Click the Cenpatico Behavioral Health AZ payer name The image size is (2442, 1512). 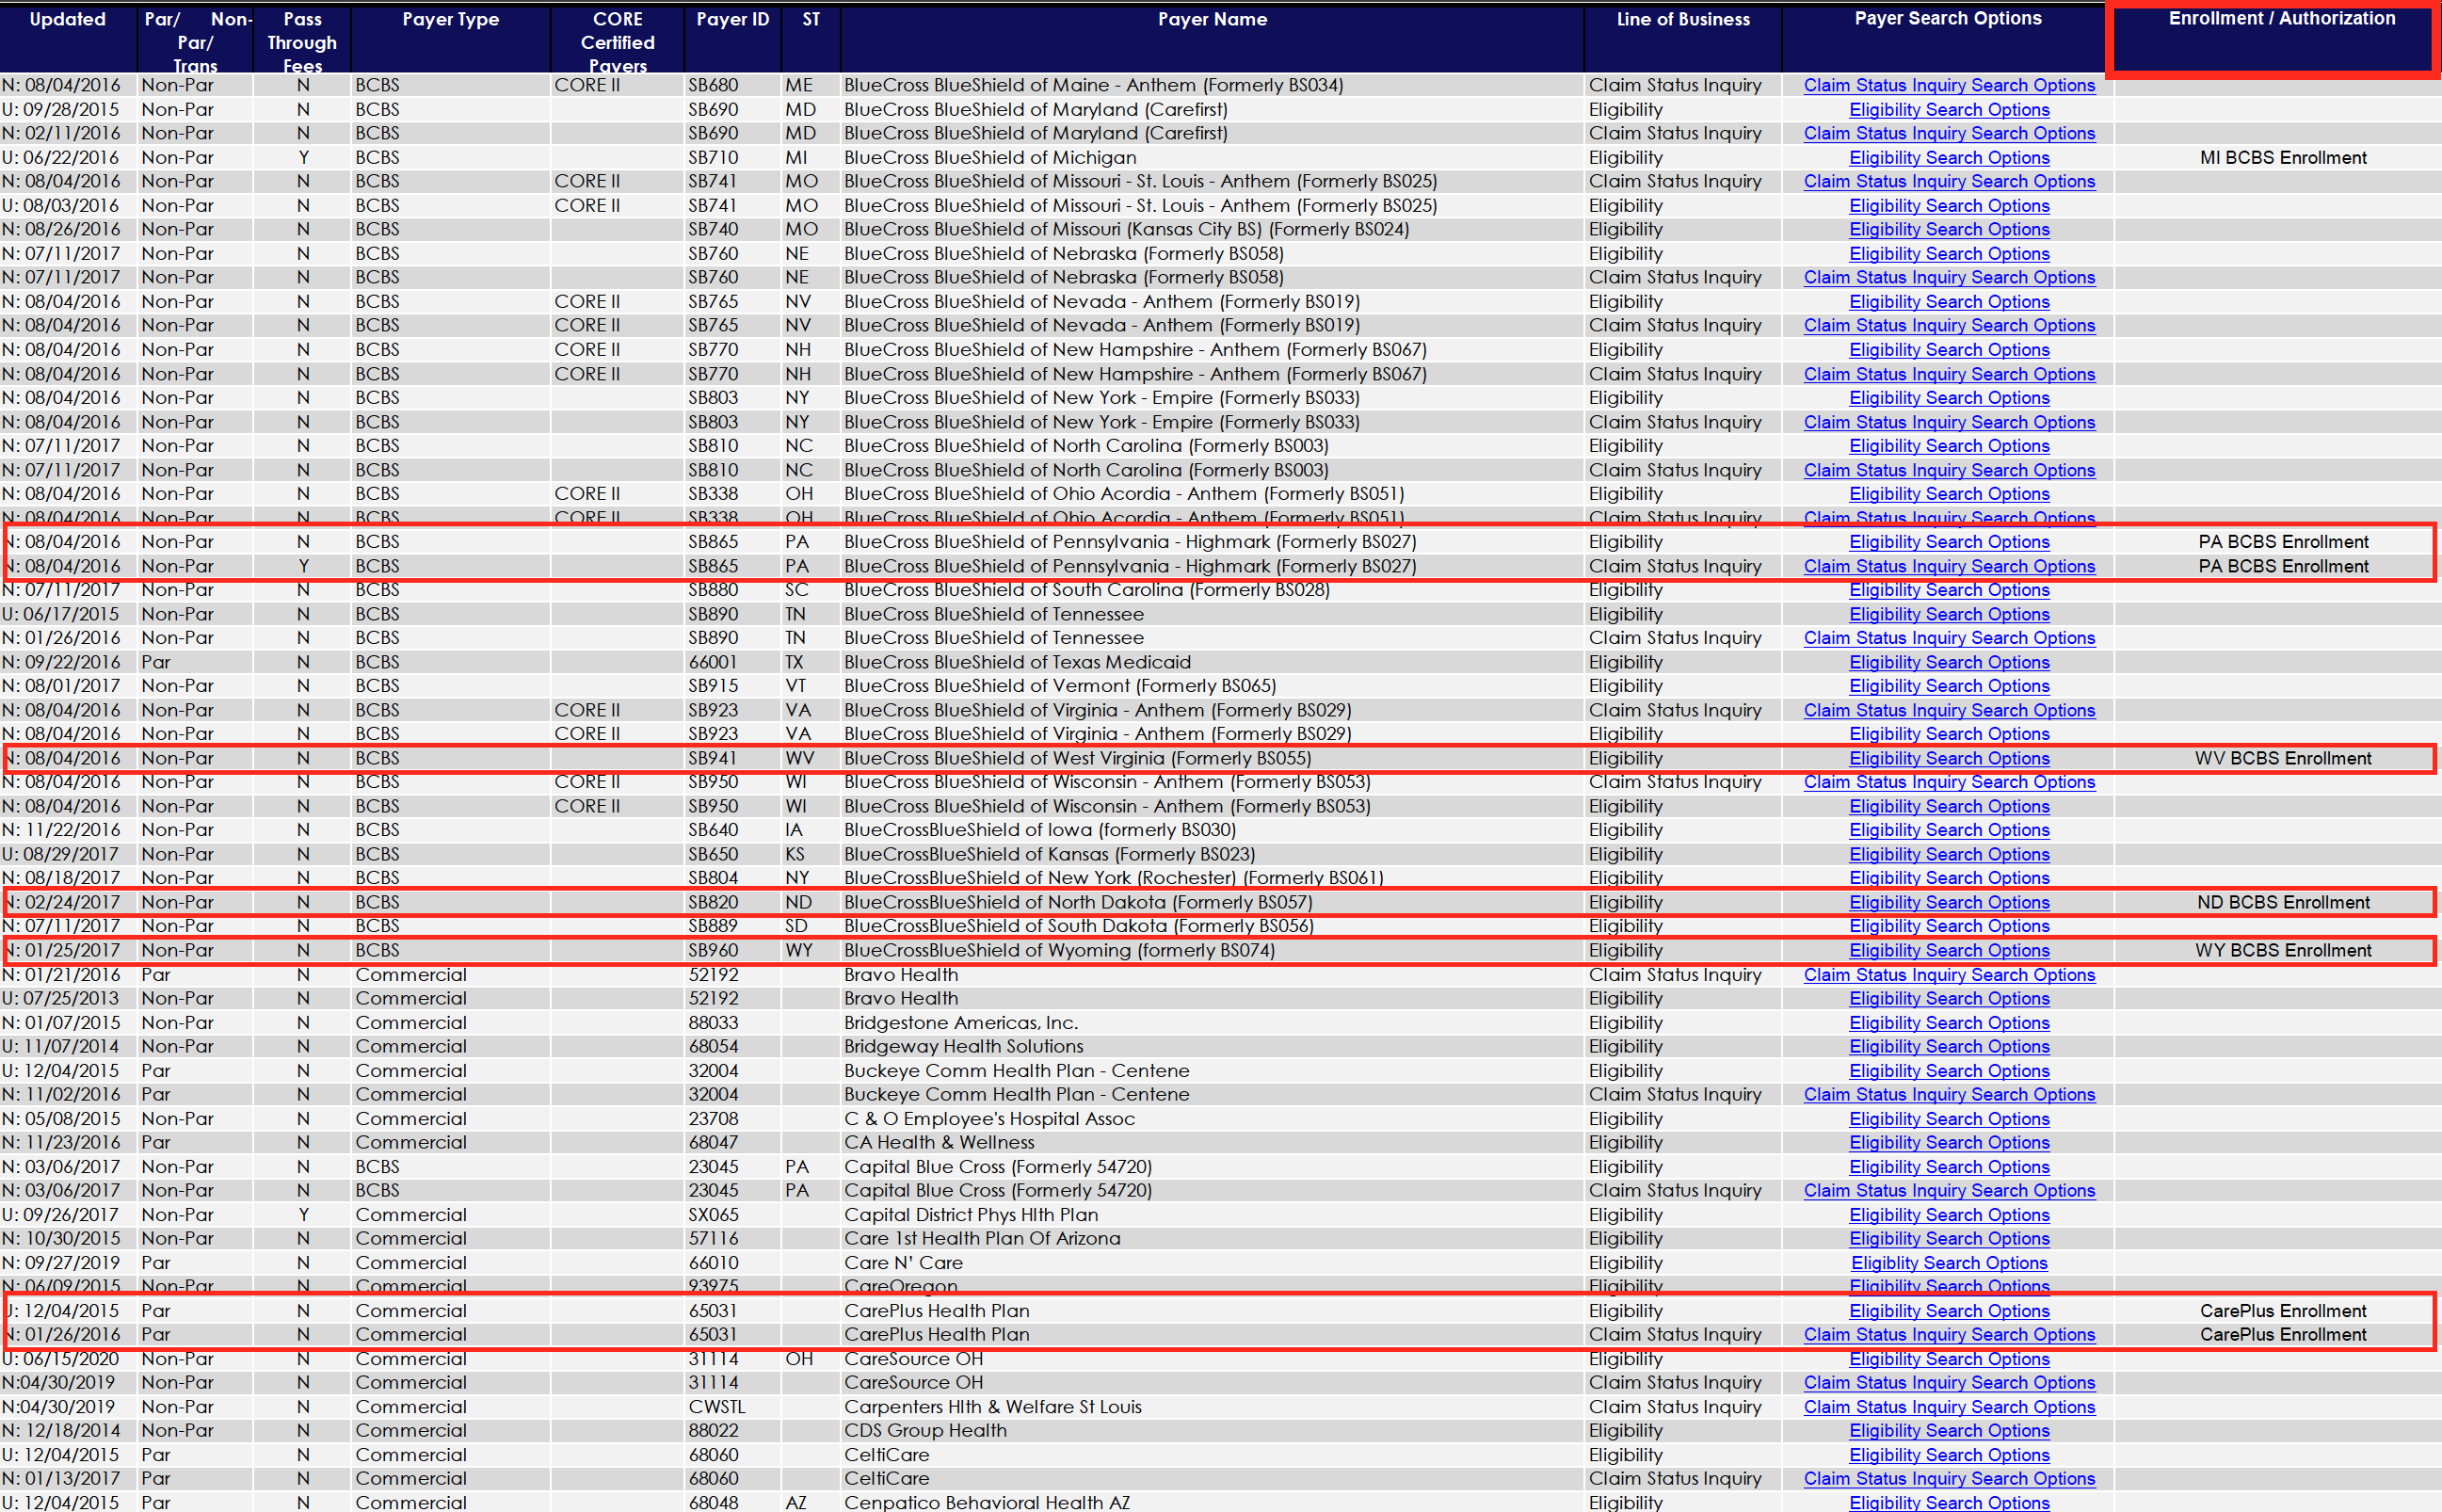pyautogui.click(x=986, y=1502)
